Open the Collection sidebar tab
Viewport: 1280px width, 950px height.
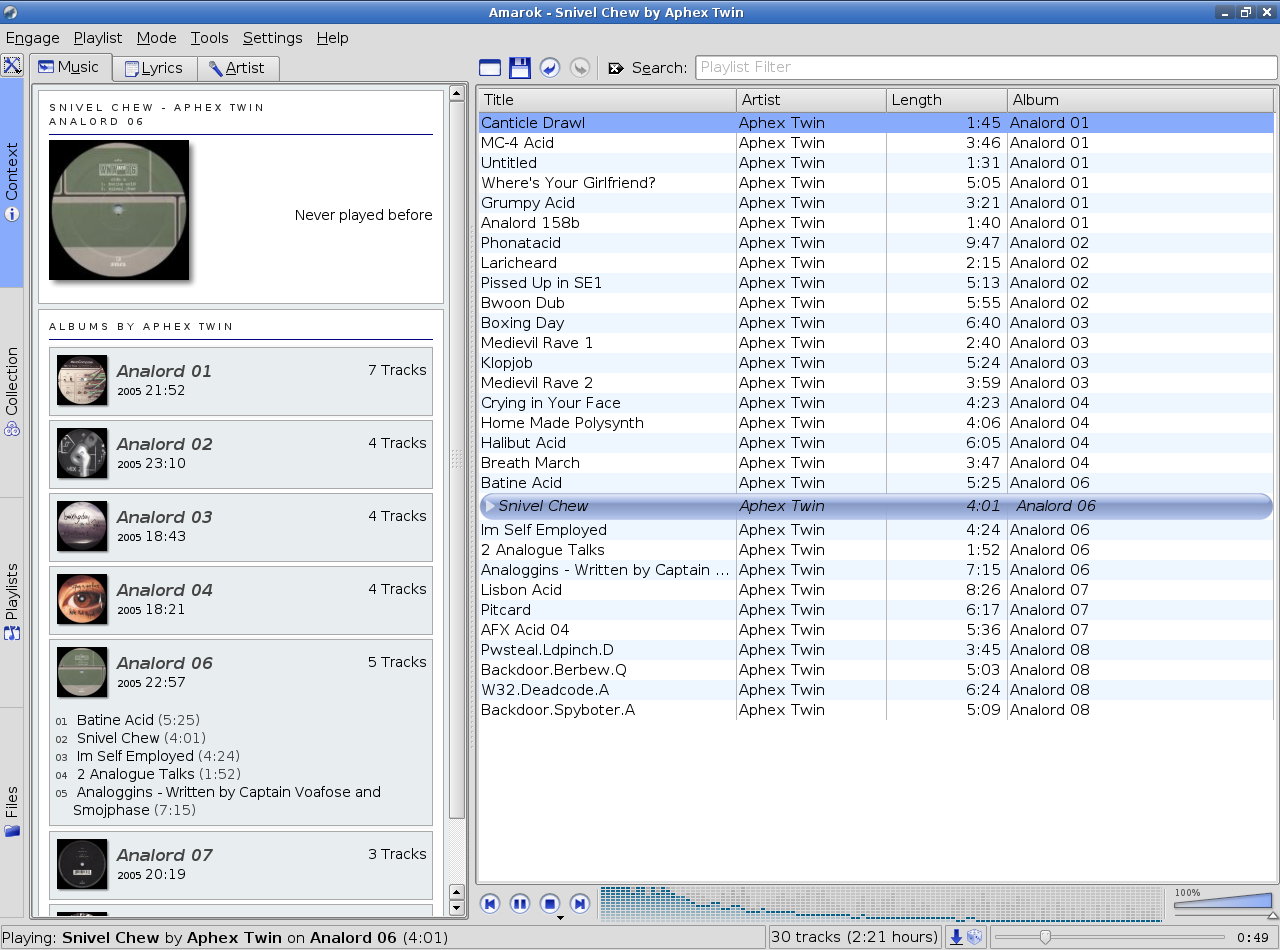(12, 392)
